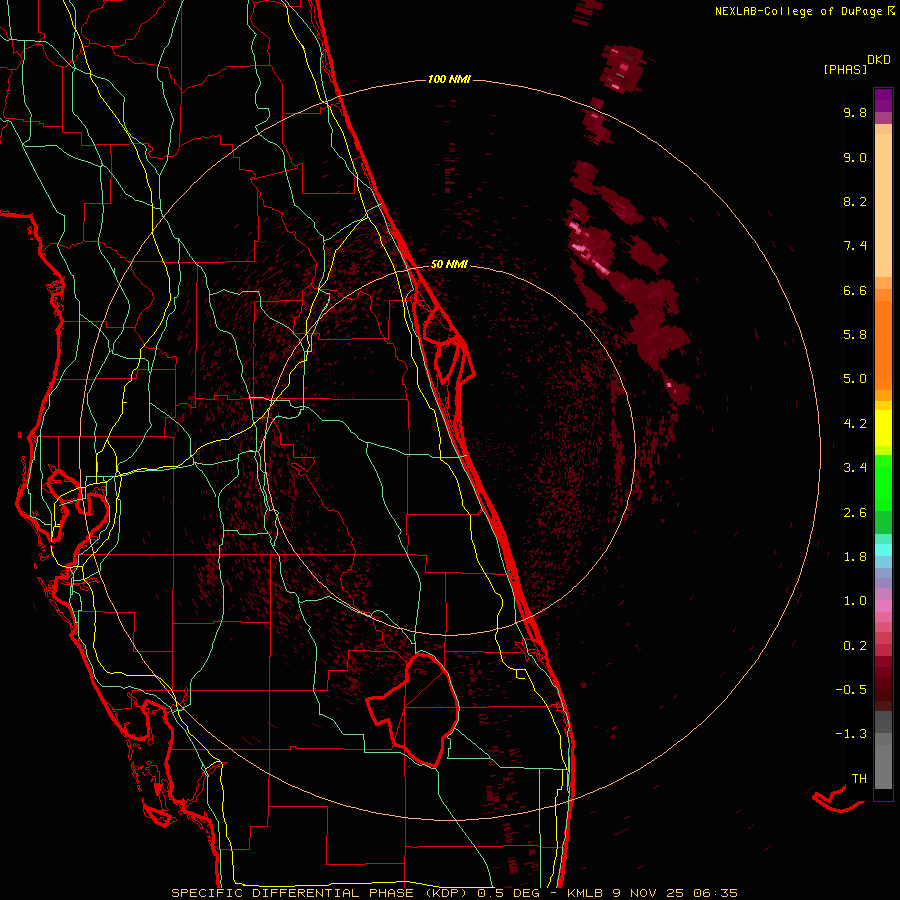Pick the yellow segment of the color scale

click(x=883, y=428)
